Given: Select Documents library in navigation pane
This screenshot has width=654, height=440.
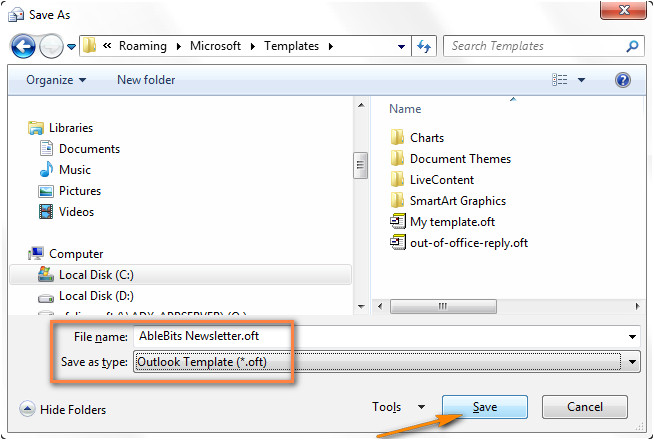Looking at the screenshot, I should (x=89, y=149).
